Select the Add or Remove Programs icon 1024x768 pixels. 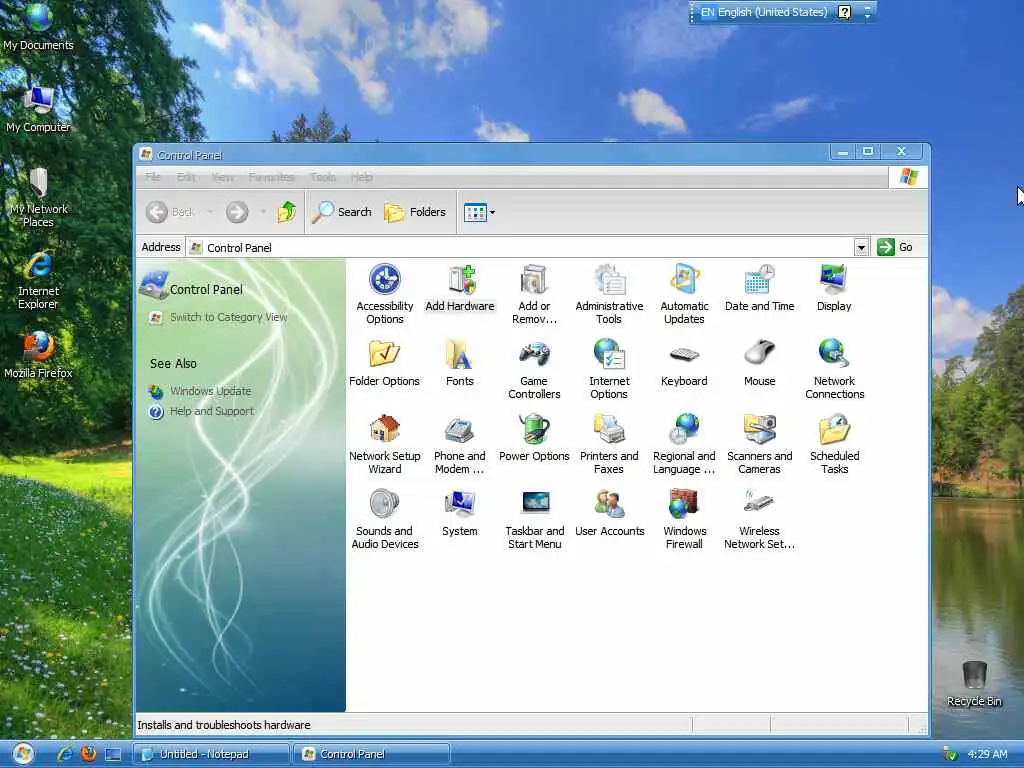tap(534, 293)
